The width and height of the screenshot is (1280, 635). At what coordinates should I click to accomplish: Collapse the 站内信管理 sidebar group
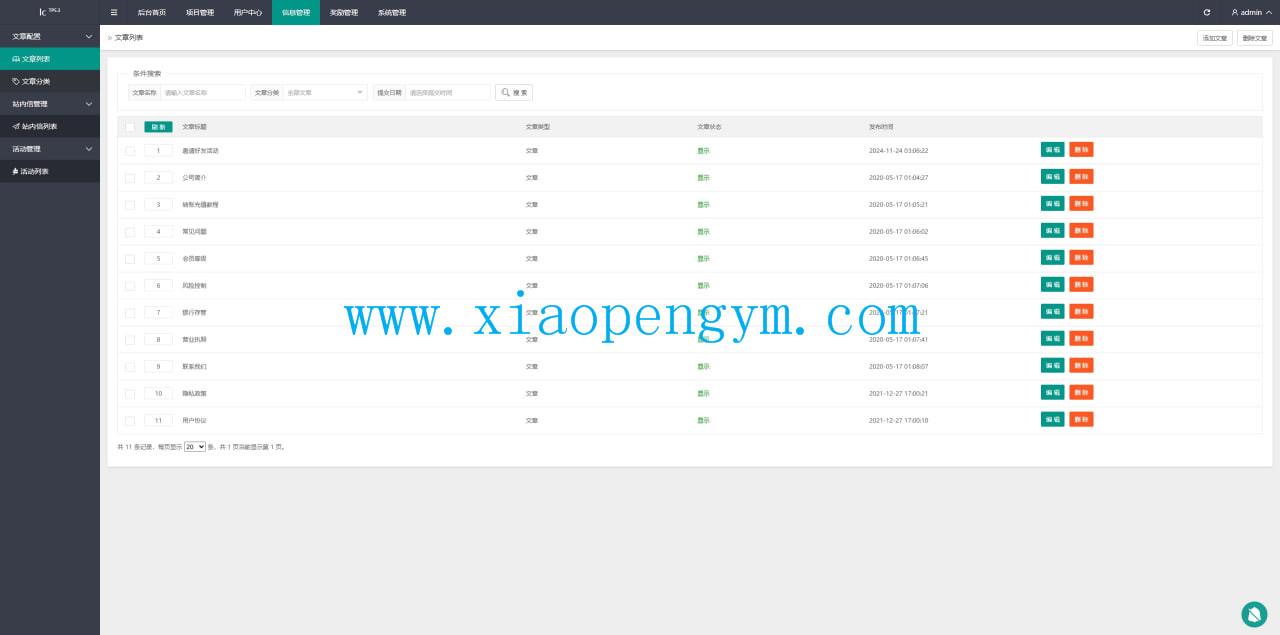(x=50, y=104)
